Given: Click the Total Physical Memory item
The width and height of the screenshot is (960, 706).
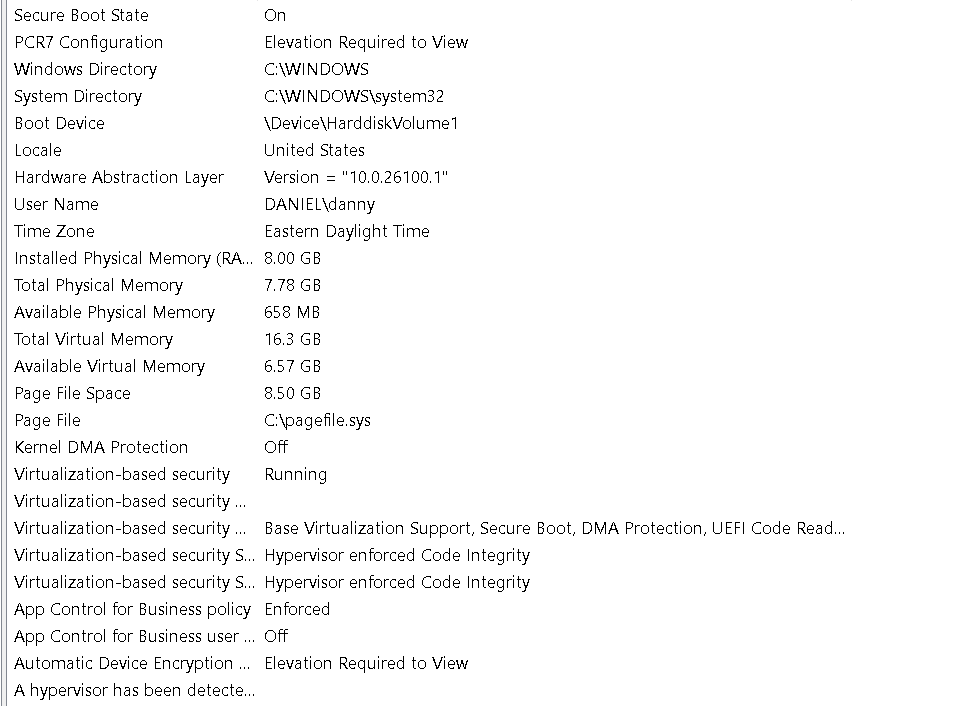Looking at the screenshot, I should click(99, 285).
